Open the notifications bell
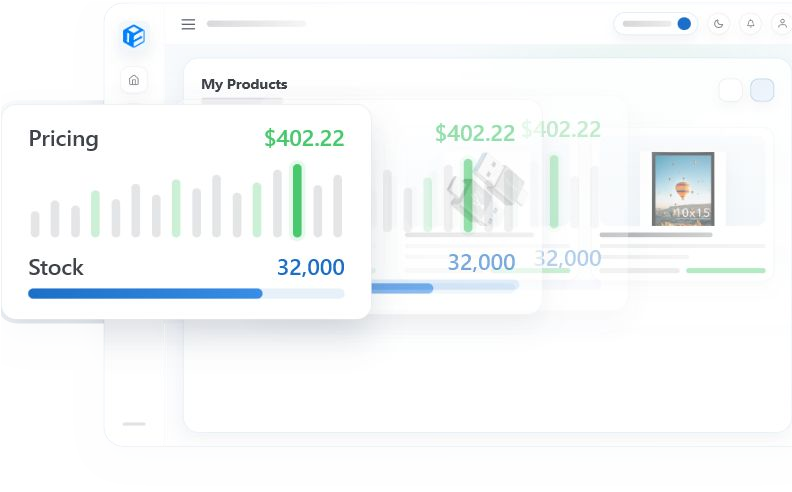 tap(751, 24)
